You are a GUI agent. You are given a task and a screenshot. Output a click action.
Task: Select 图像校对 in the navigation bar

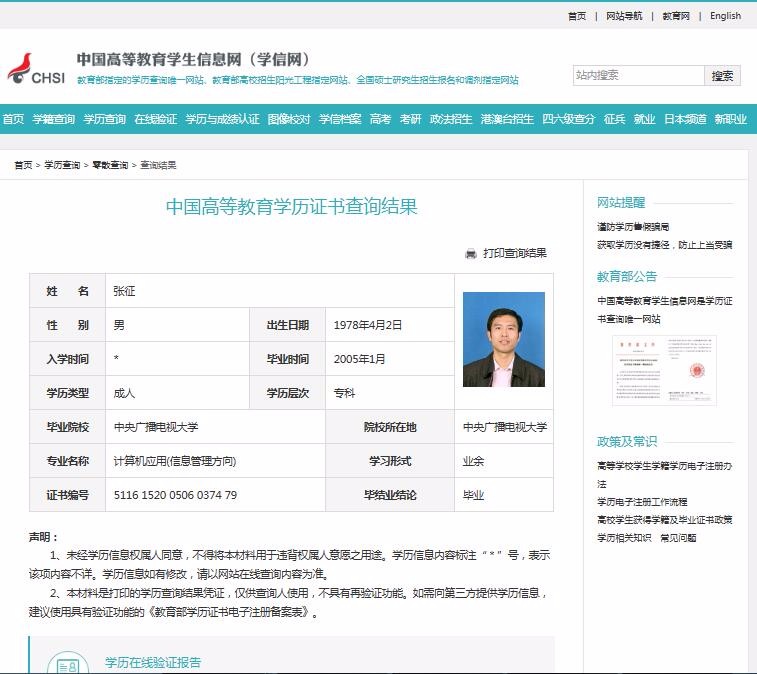[x=289, y=119]
